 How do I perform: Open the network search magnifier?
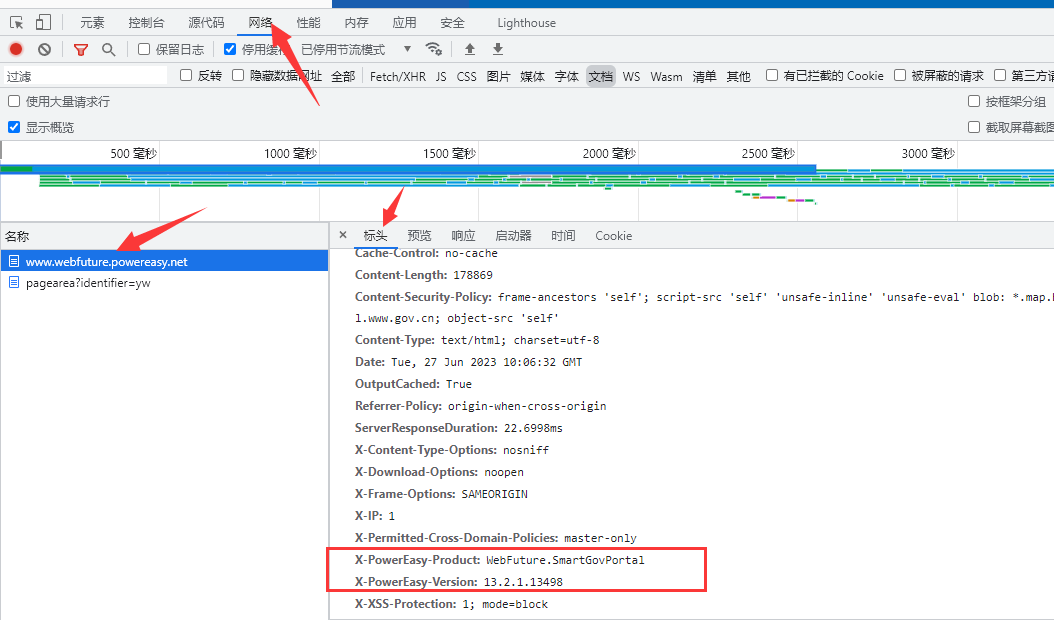point(108,49)
